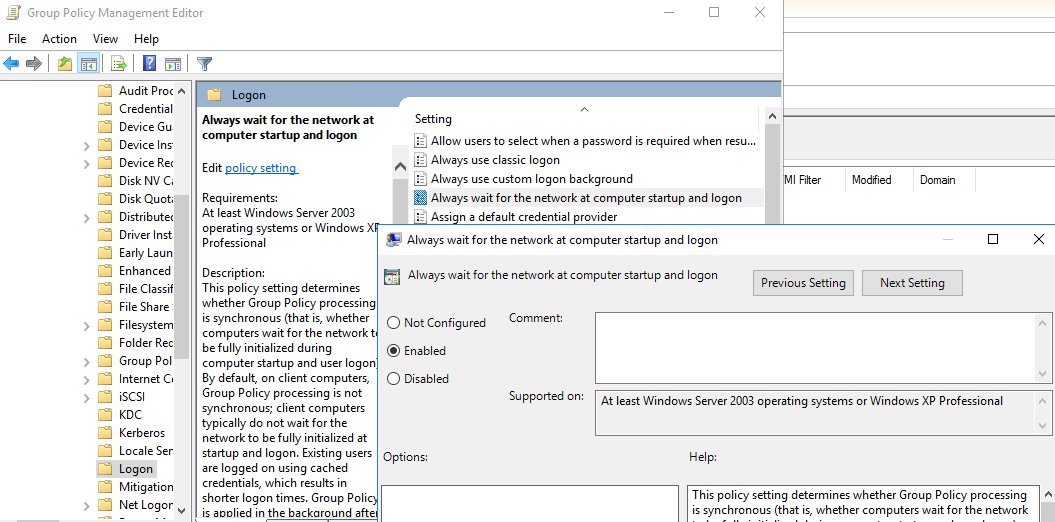The height and width of the screenshot is (522, 1055).
Task: Select the Audit Proc tree item
Action: coord(146,91)
